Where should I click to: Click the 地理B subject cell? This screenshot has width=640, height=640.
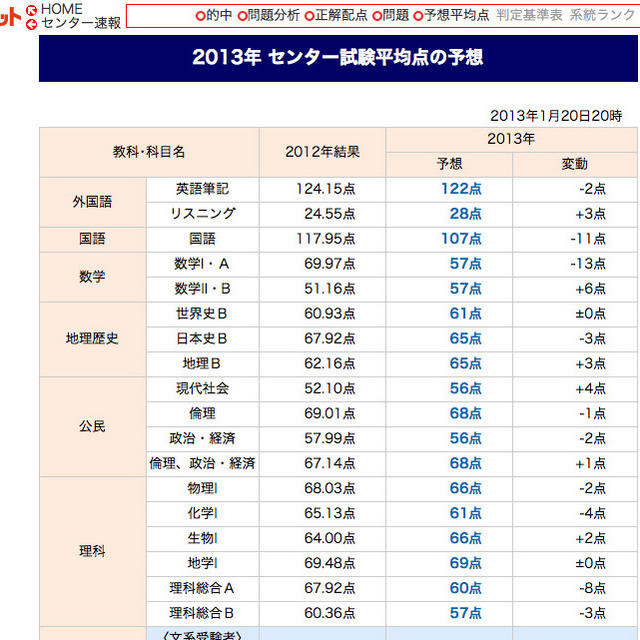pos(202,364)
